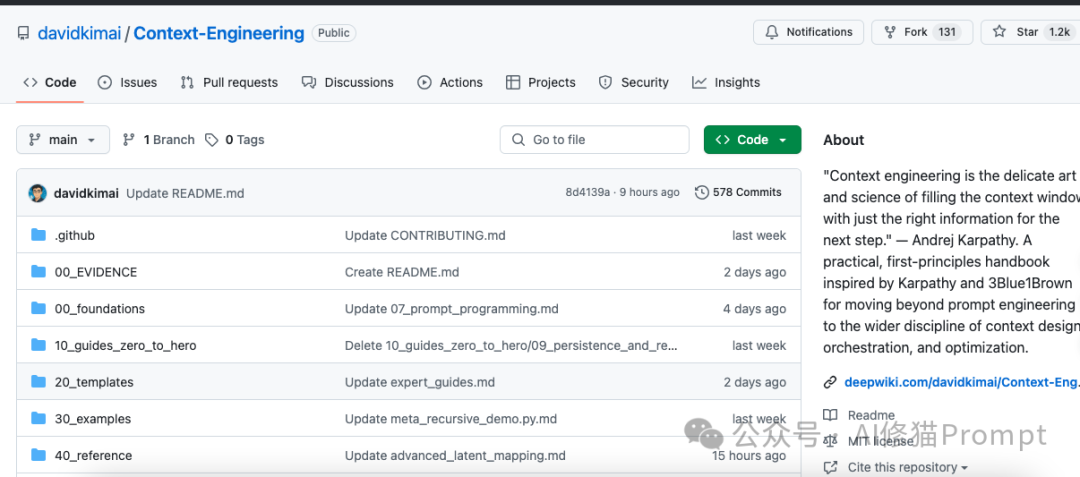Open the 40_reference folder
Screen dimensions: 1080x477
(93, 456)
